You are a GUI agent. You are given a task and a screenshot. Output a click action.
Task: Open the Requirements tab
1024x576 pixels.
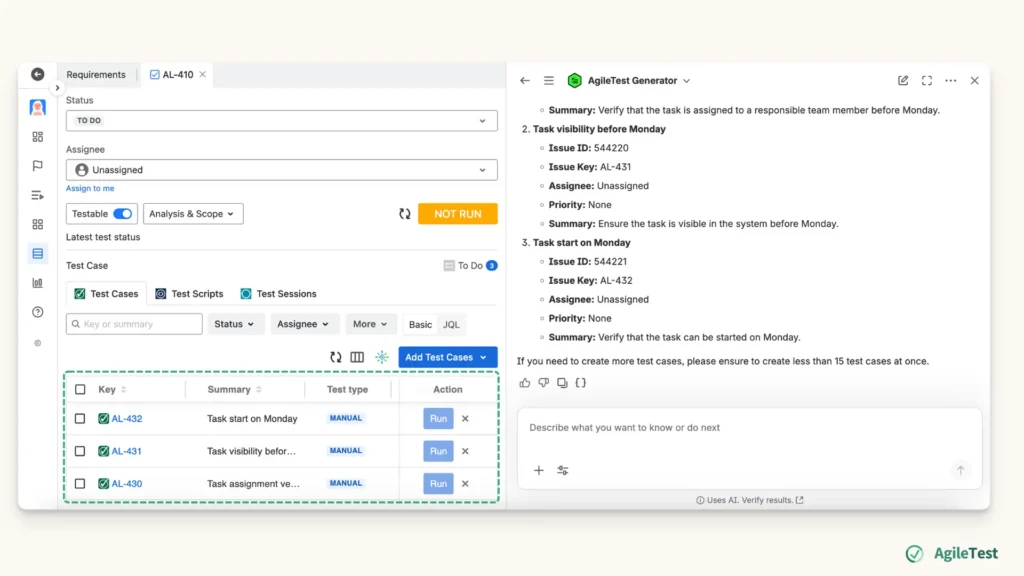pyautogui.click(x=96, y=74)
